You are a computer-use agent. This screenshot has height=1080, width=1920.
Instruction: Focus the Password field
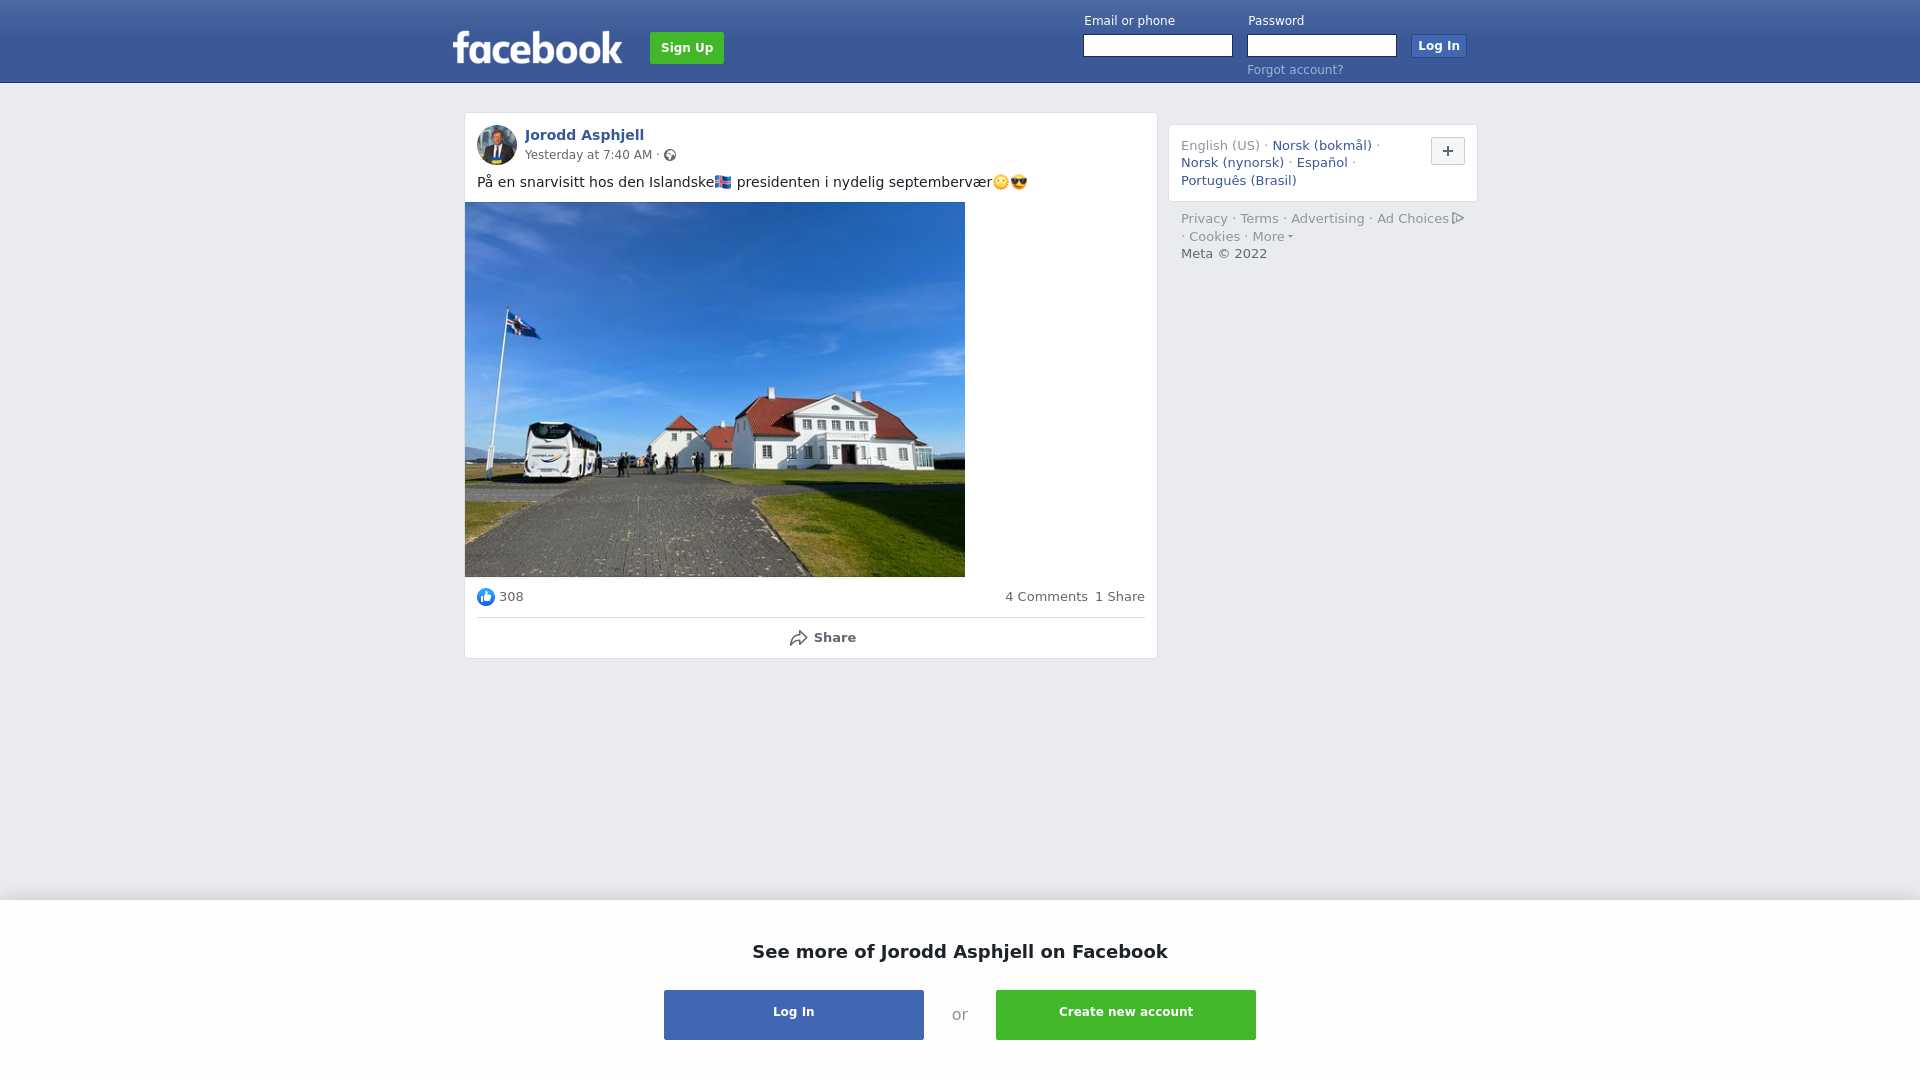point(1322,46)
